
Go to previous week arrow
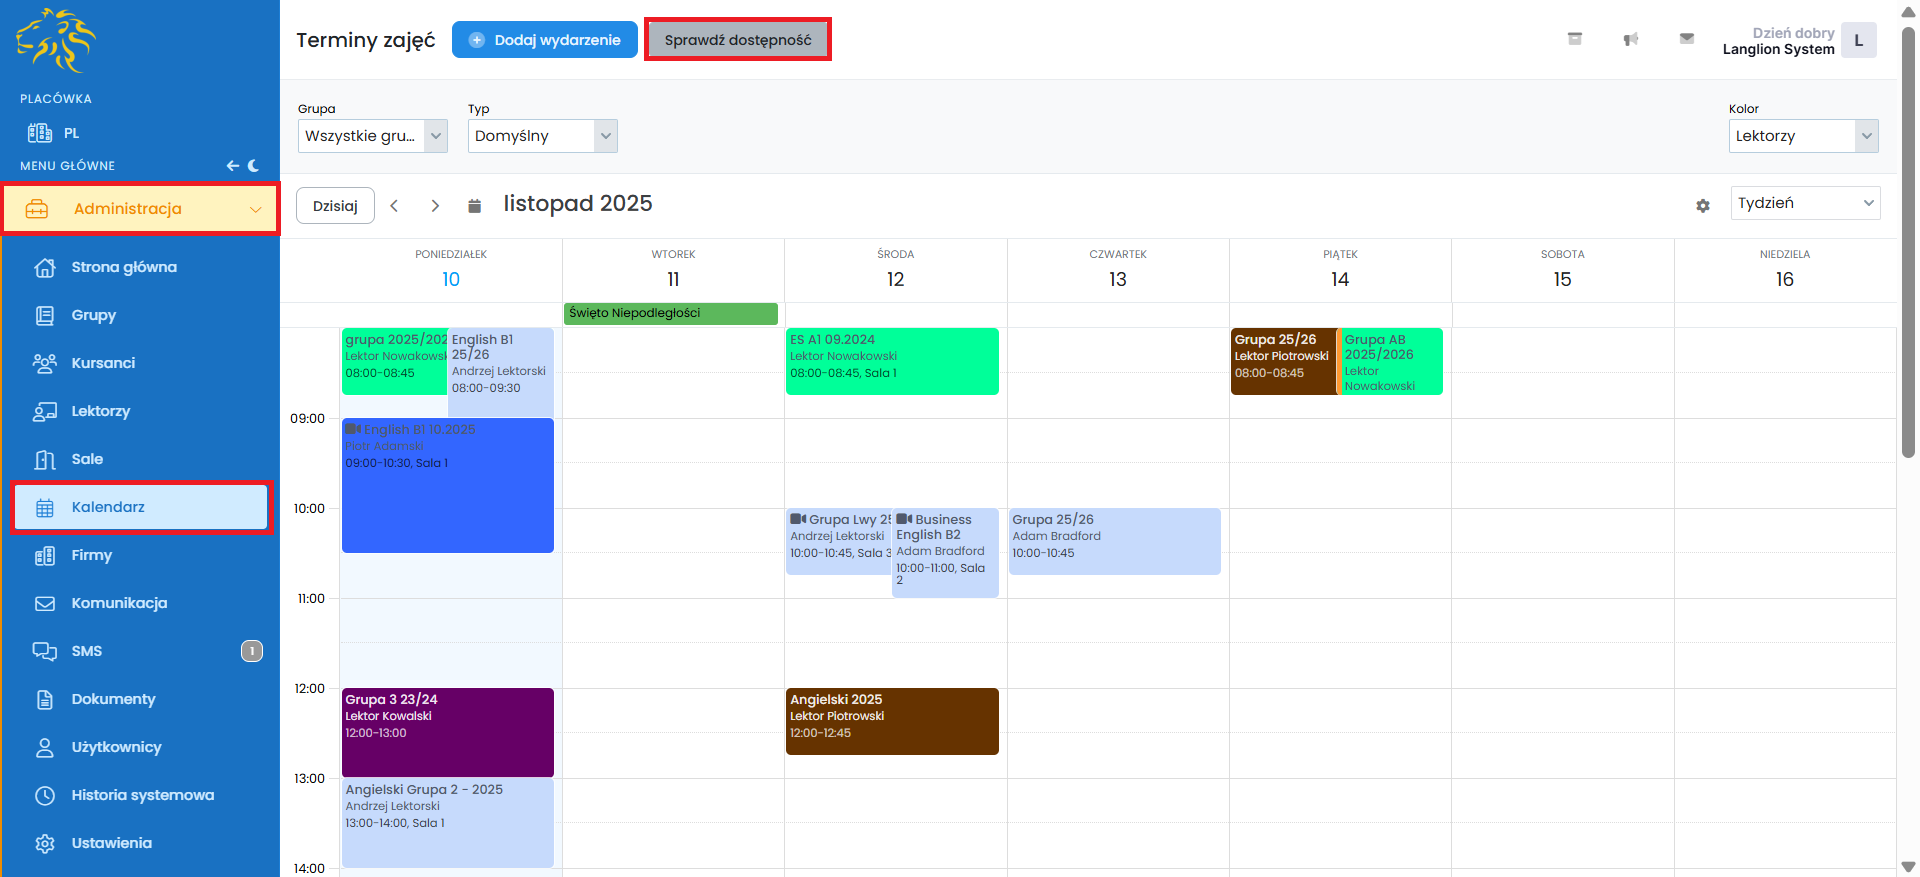(395, 206)
